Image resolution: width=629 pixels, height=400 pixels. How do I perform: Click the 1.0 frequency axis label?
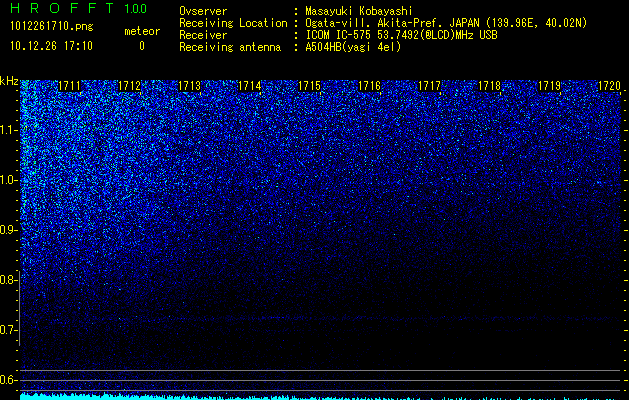tap(9, 180)
